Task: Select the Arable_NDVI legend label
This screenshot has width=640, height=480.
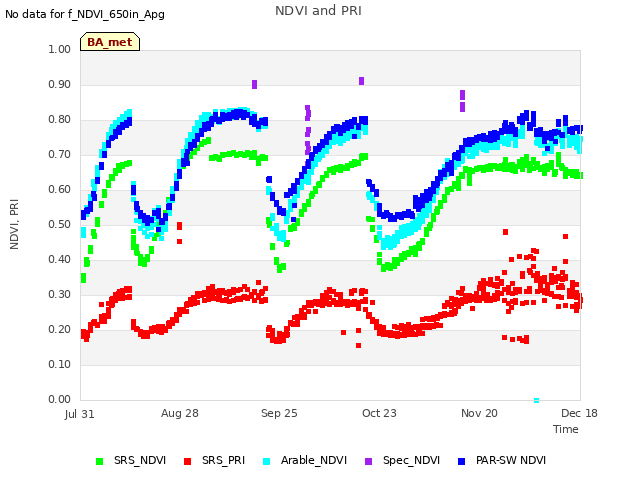Action: pyautogui.click(x=314, y=460)
